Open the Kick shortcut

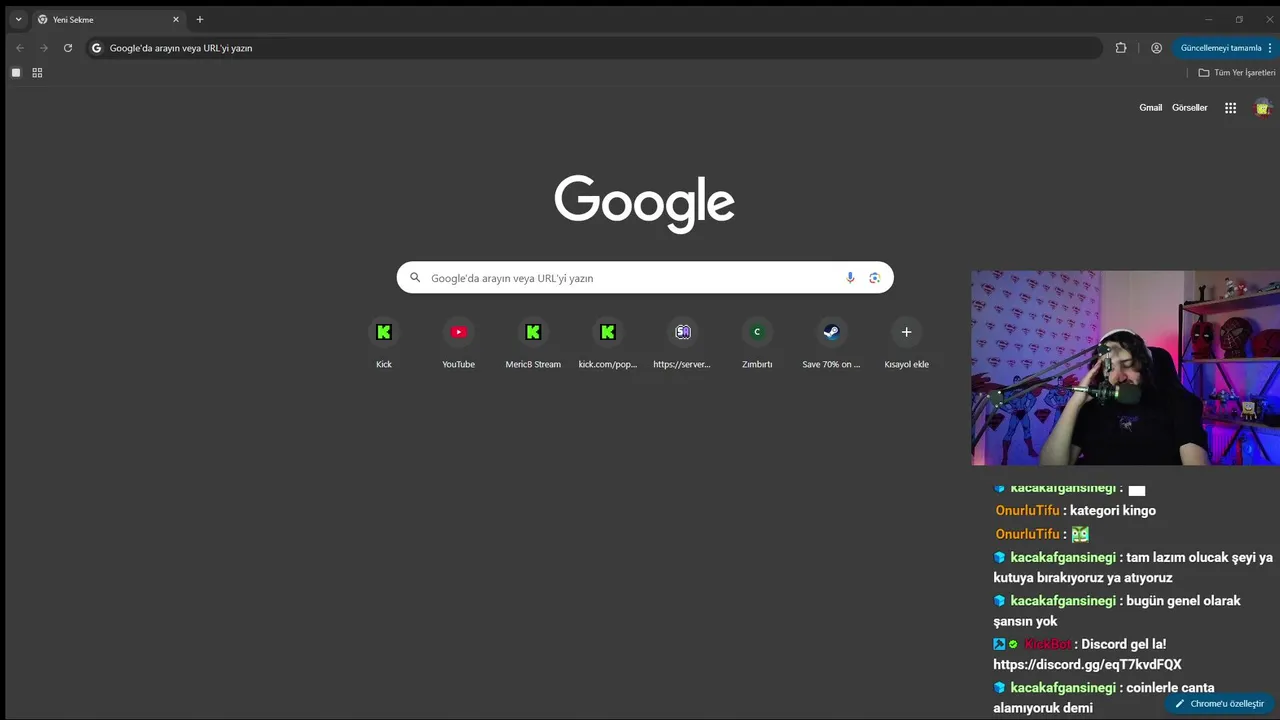384,343
